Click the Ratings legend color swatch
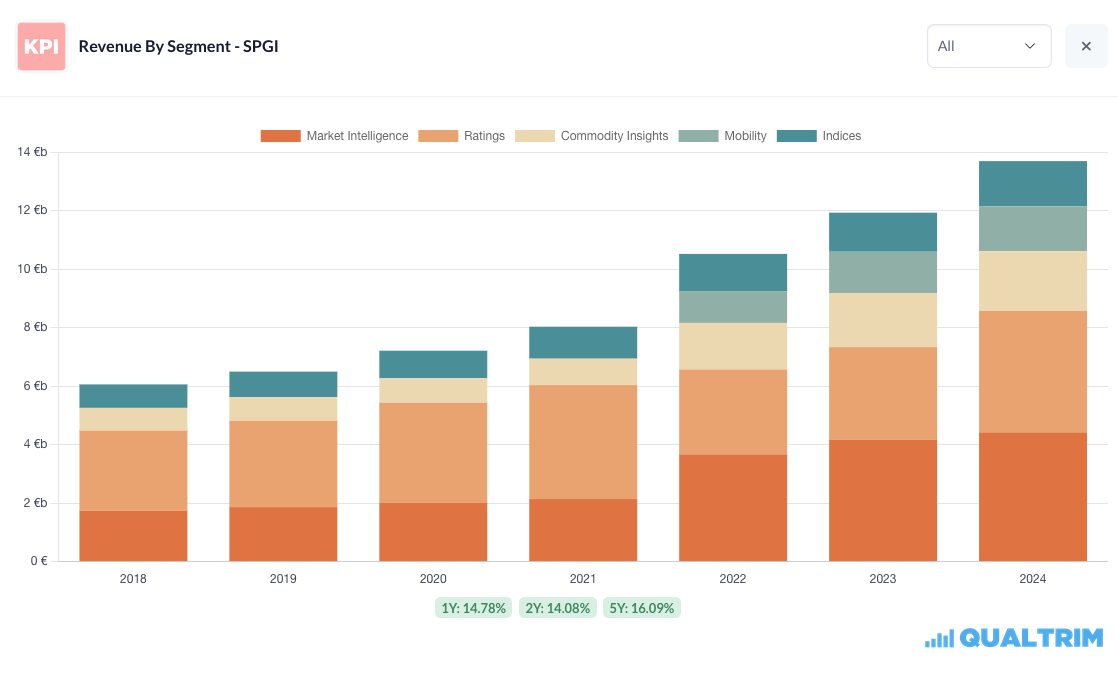 pos(438,136)
